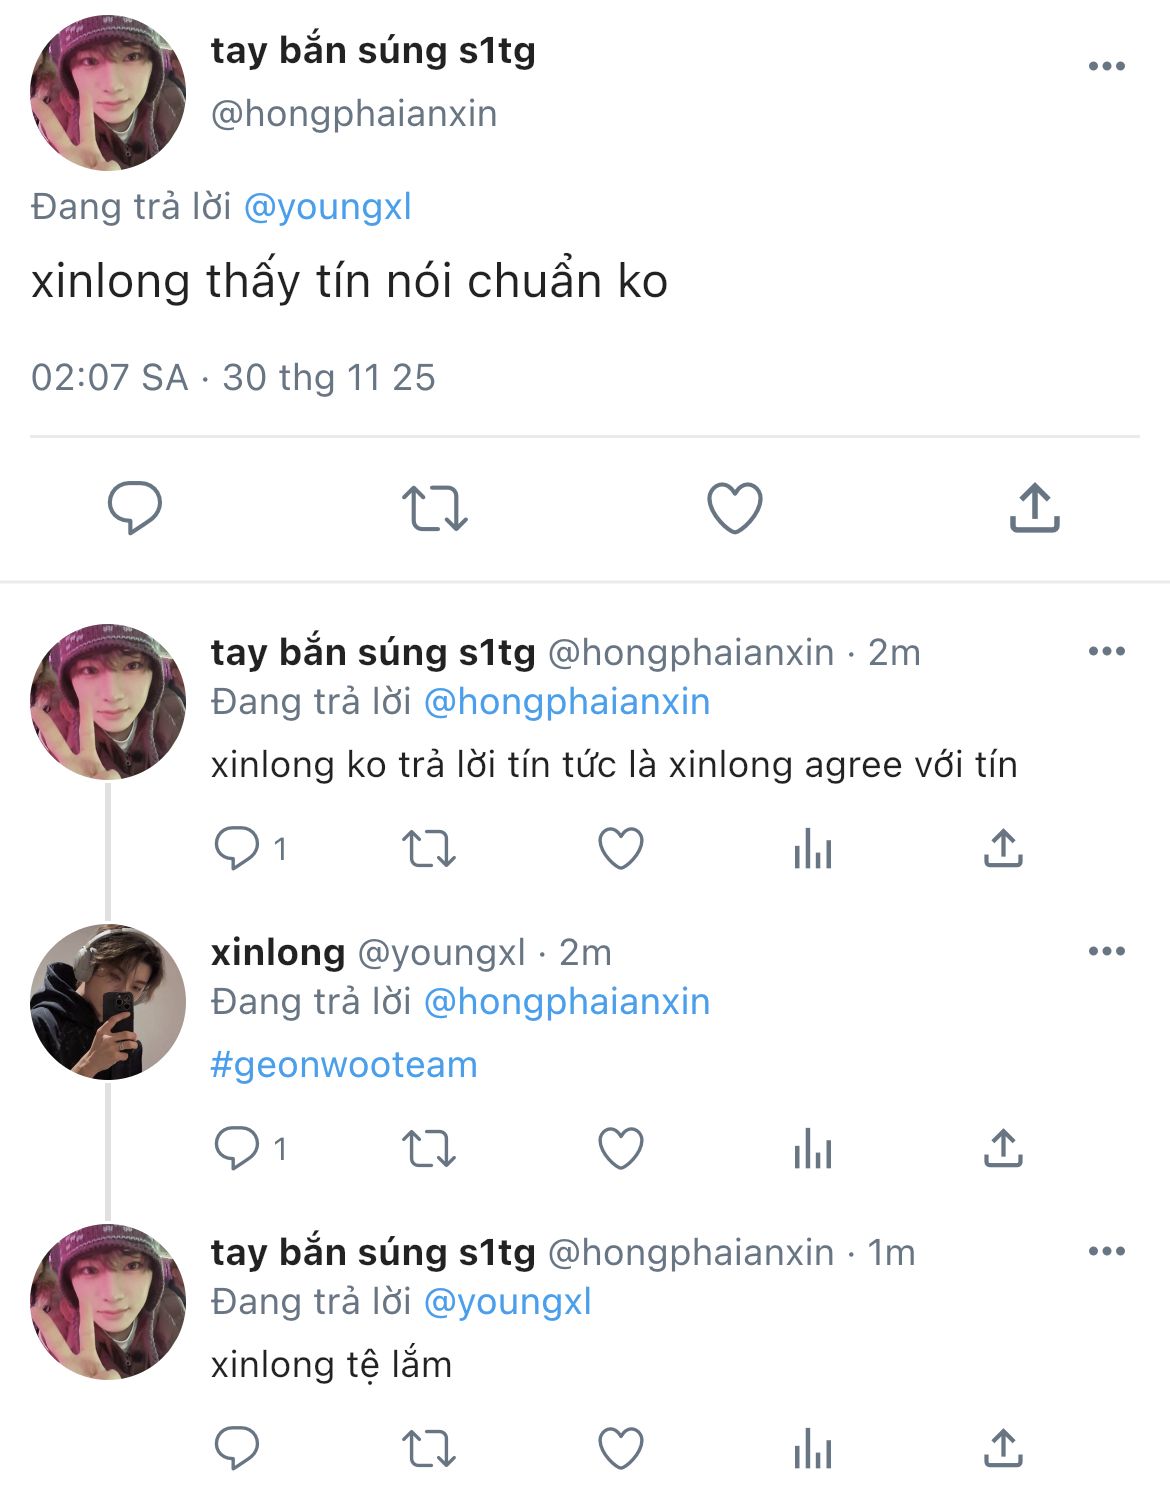Retweet the main tweet

coord(434,507)
